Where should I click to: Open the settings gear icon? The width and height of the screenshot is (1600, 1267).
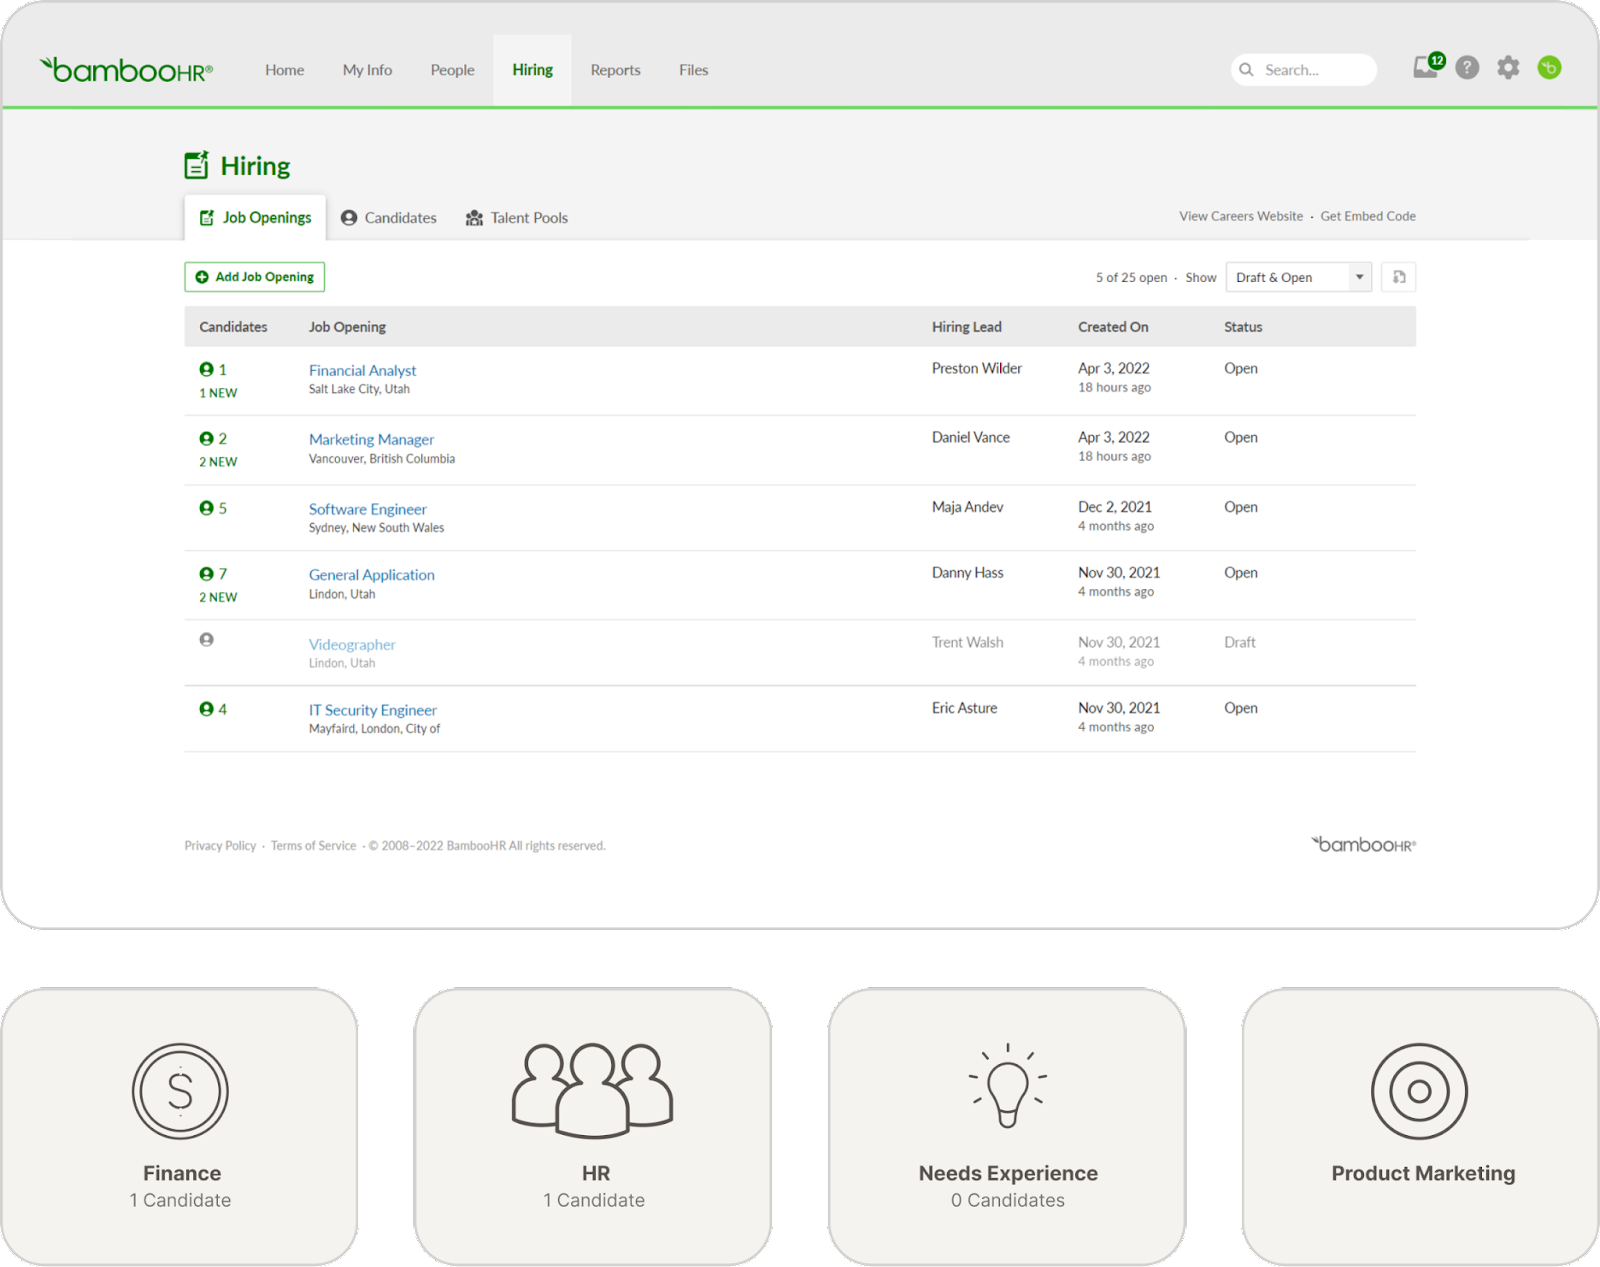pos(1508,68)
